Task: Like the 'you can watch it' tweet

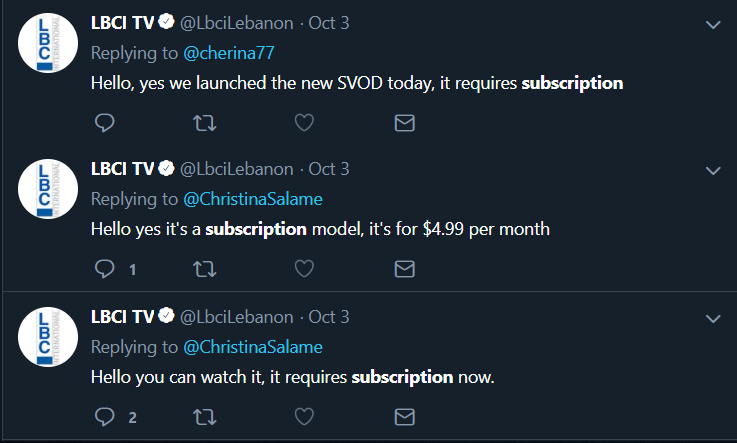Action: click(305, 416)
